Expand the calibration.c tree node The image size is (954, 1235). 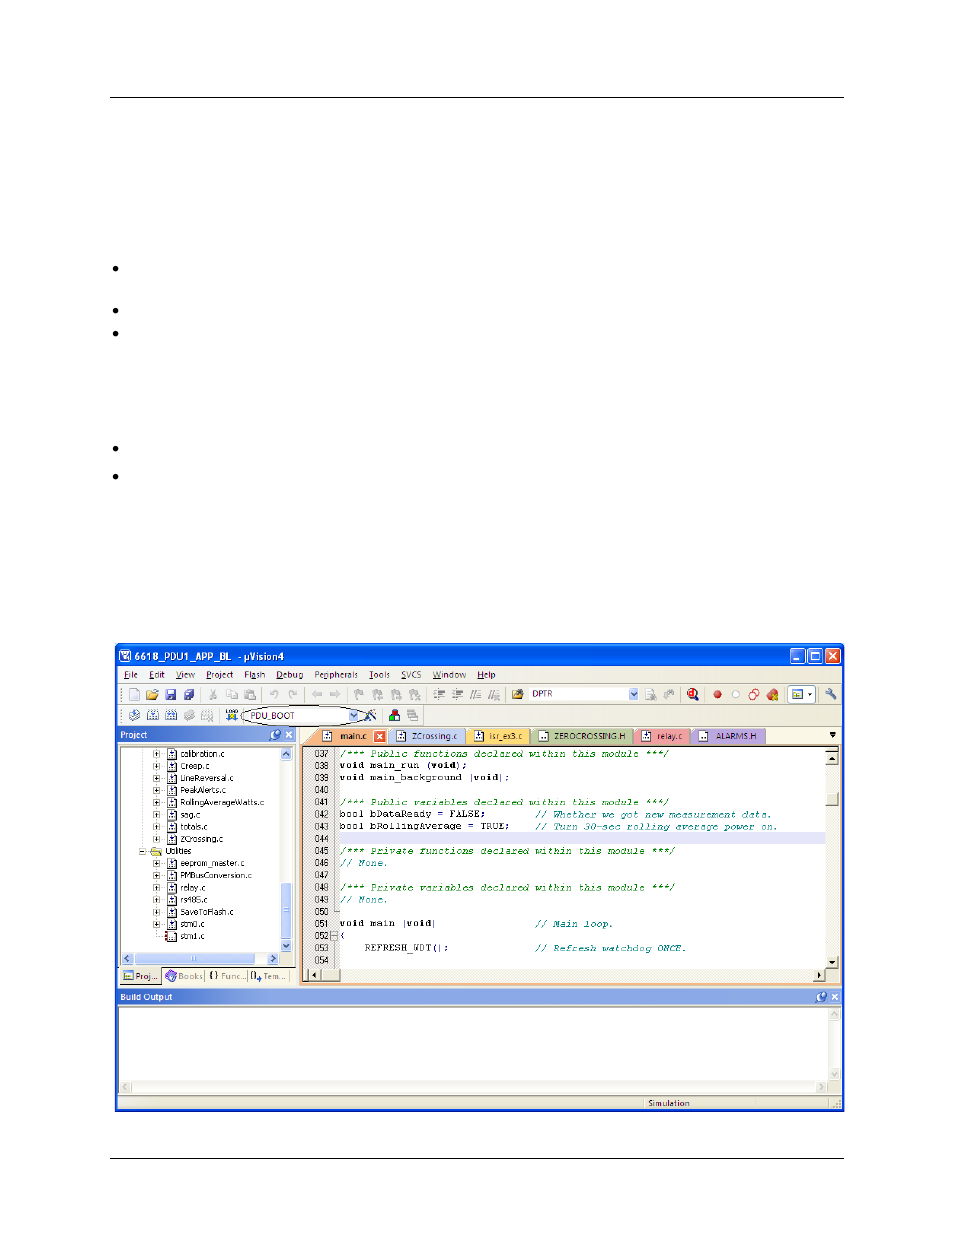coord(157,754)
